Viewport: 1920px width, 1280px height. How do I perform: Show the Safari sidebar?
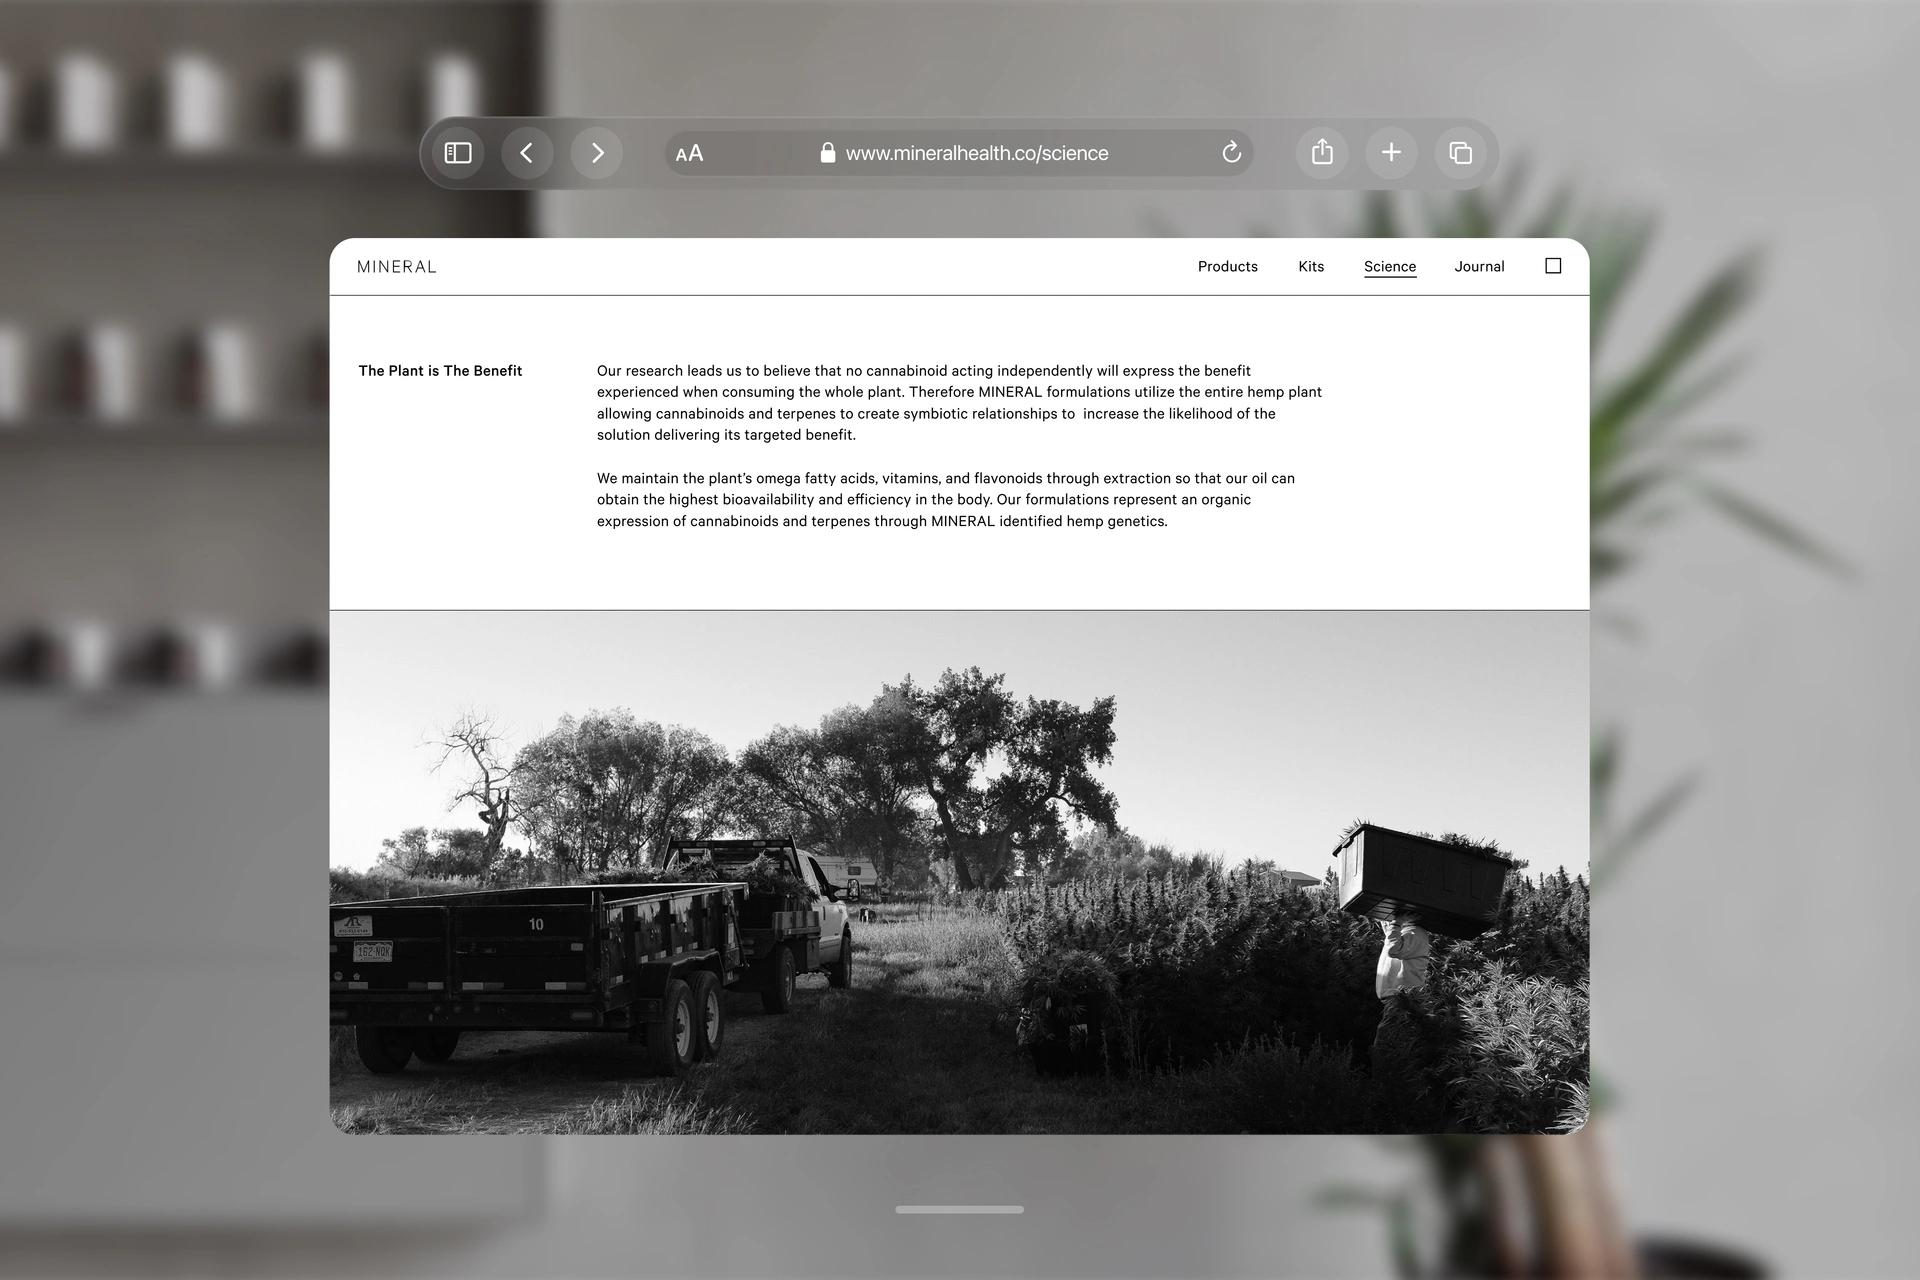(458, 153)
